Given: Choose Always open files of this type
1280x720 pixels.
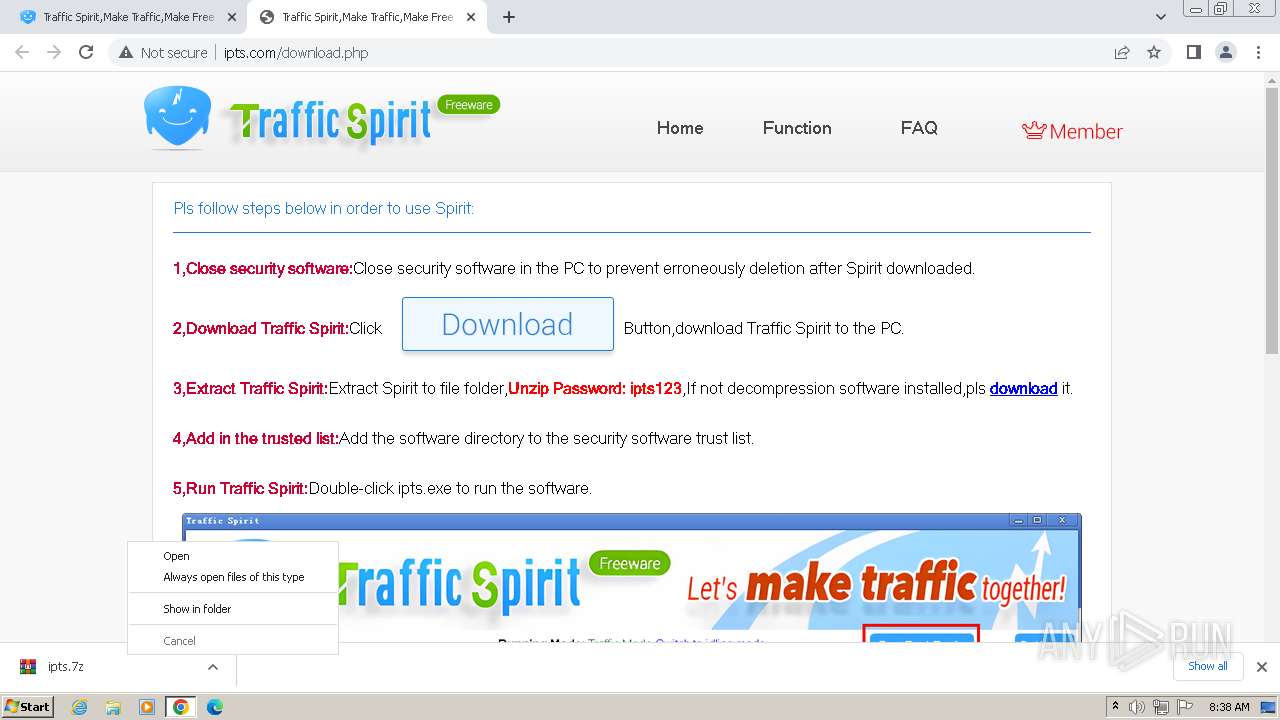Looking at the screenshot, I should click(233, 577).
